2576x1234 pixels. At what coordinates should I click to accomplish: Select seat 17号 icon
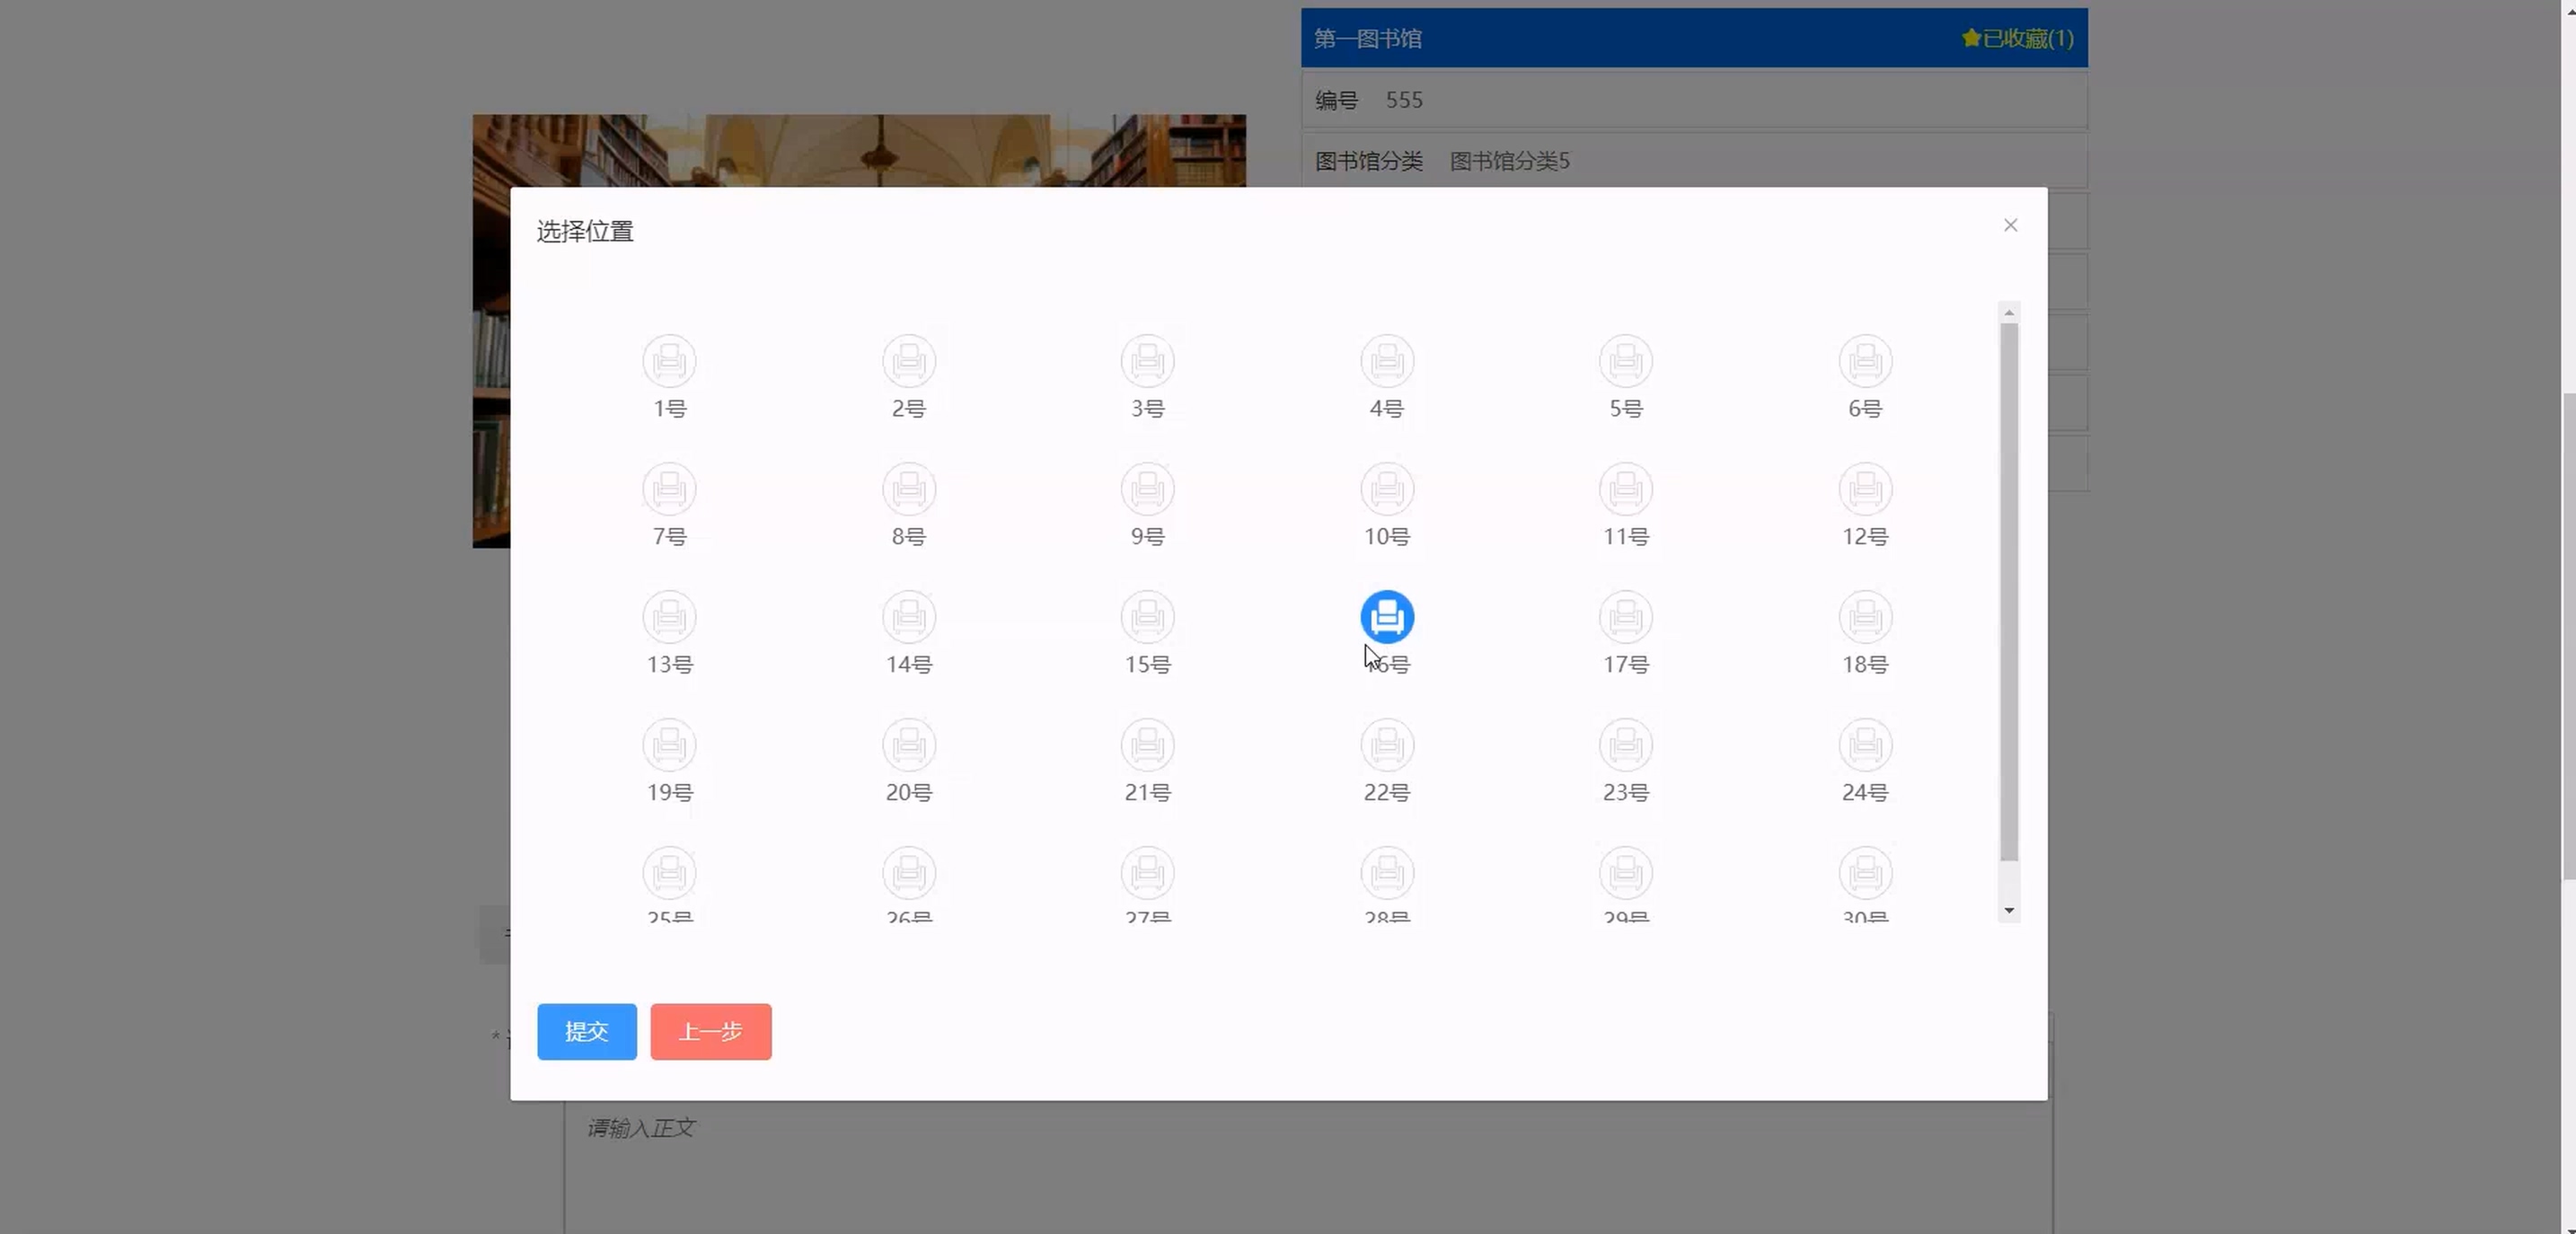coord(1625,617)
